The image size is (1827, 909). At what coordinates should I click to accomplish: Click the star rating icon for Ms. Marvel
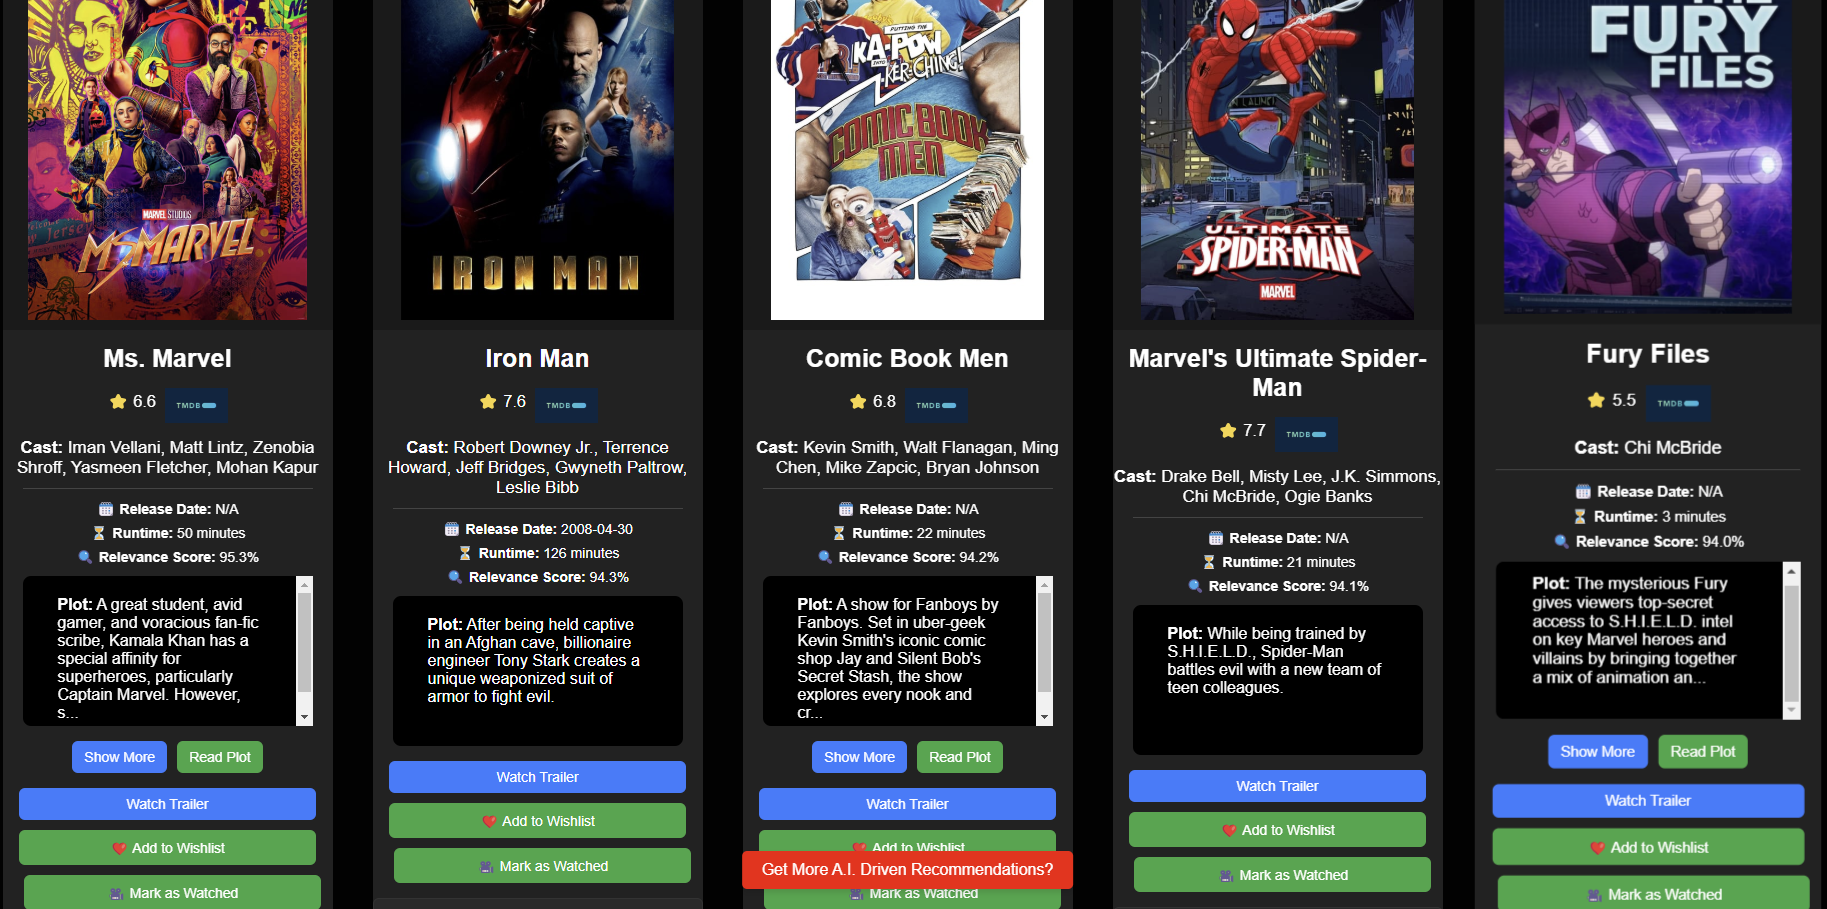[118, 402]
